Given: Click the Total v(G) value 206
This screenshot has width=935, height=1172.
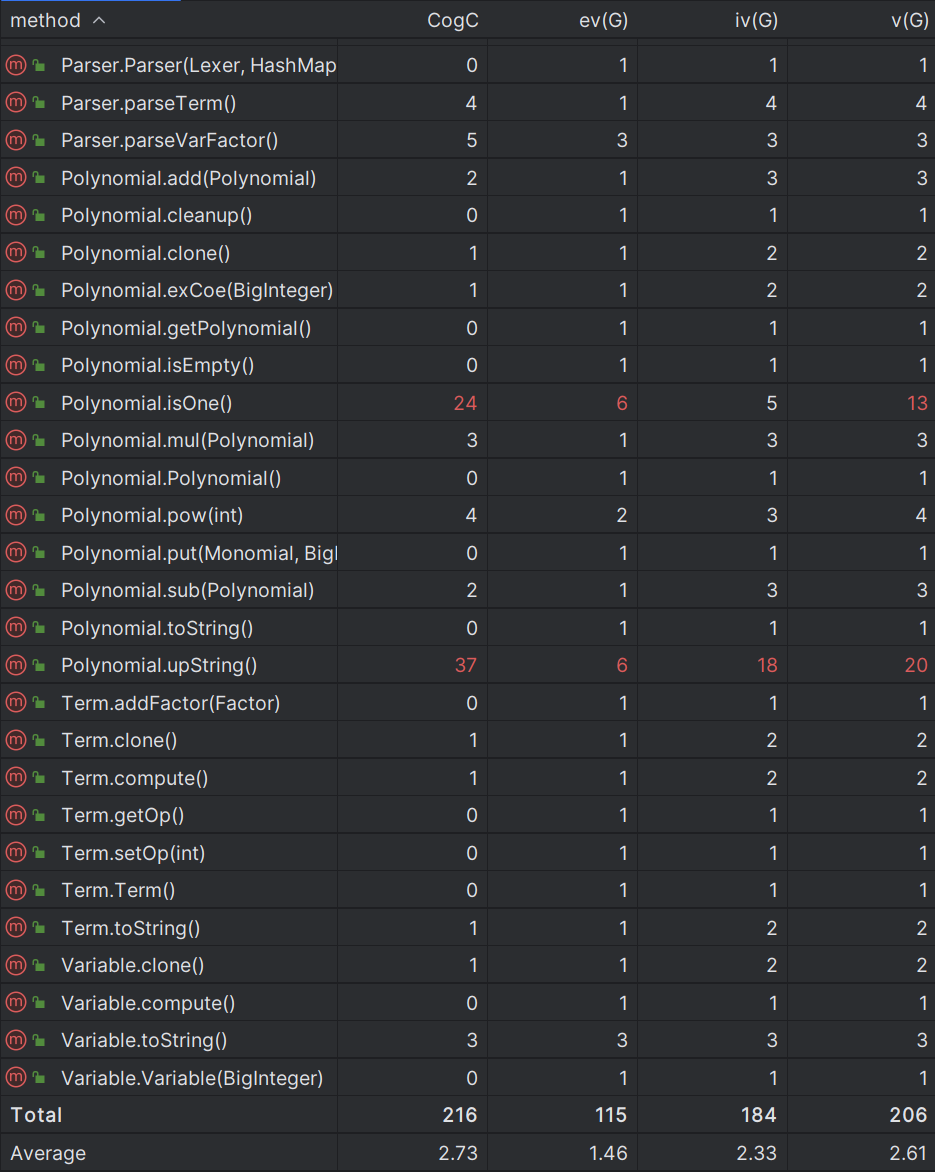Looking at the screenshot, I should click(909, 1115).
